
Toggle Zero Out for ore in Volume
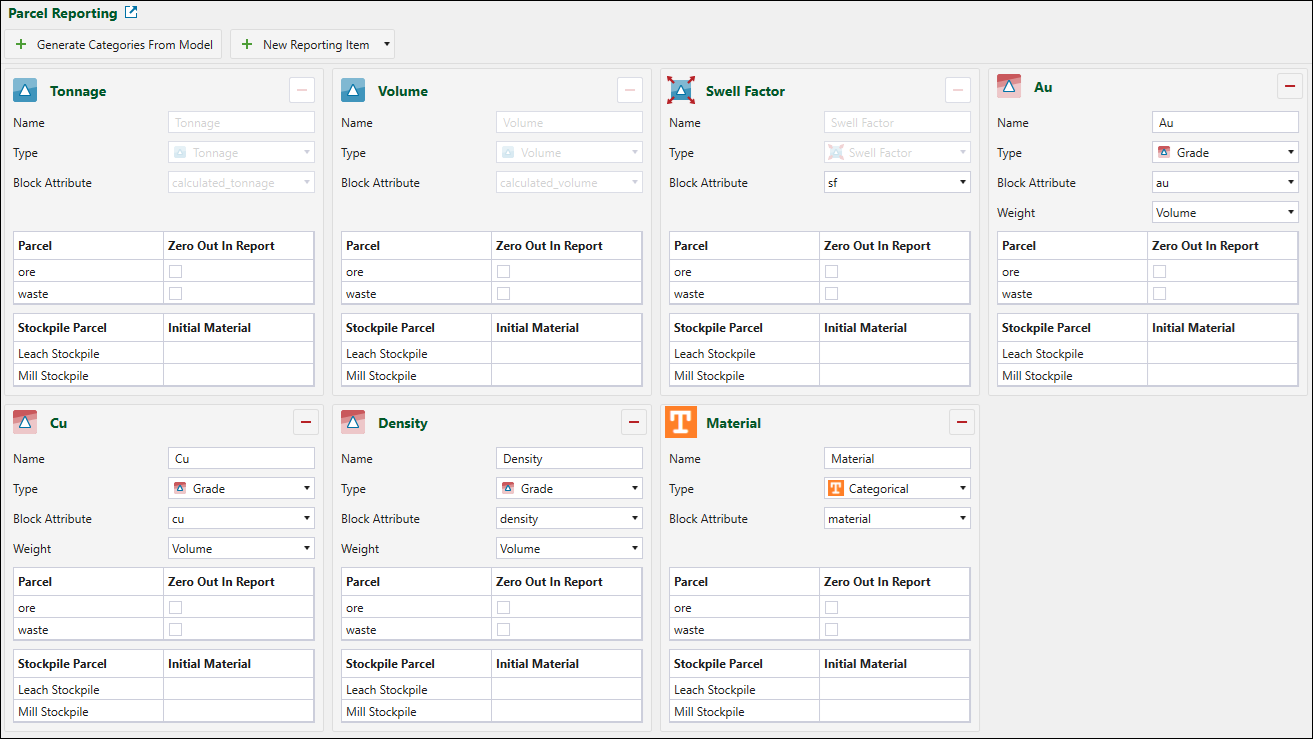pos(503,271)
